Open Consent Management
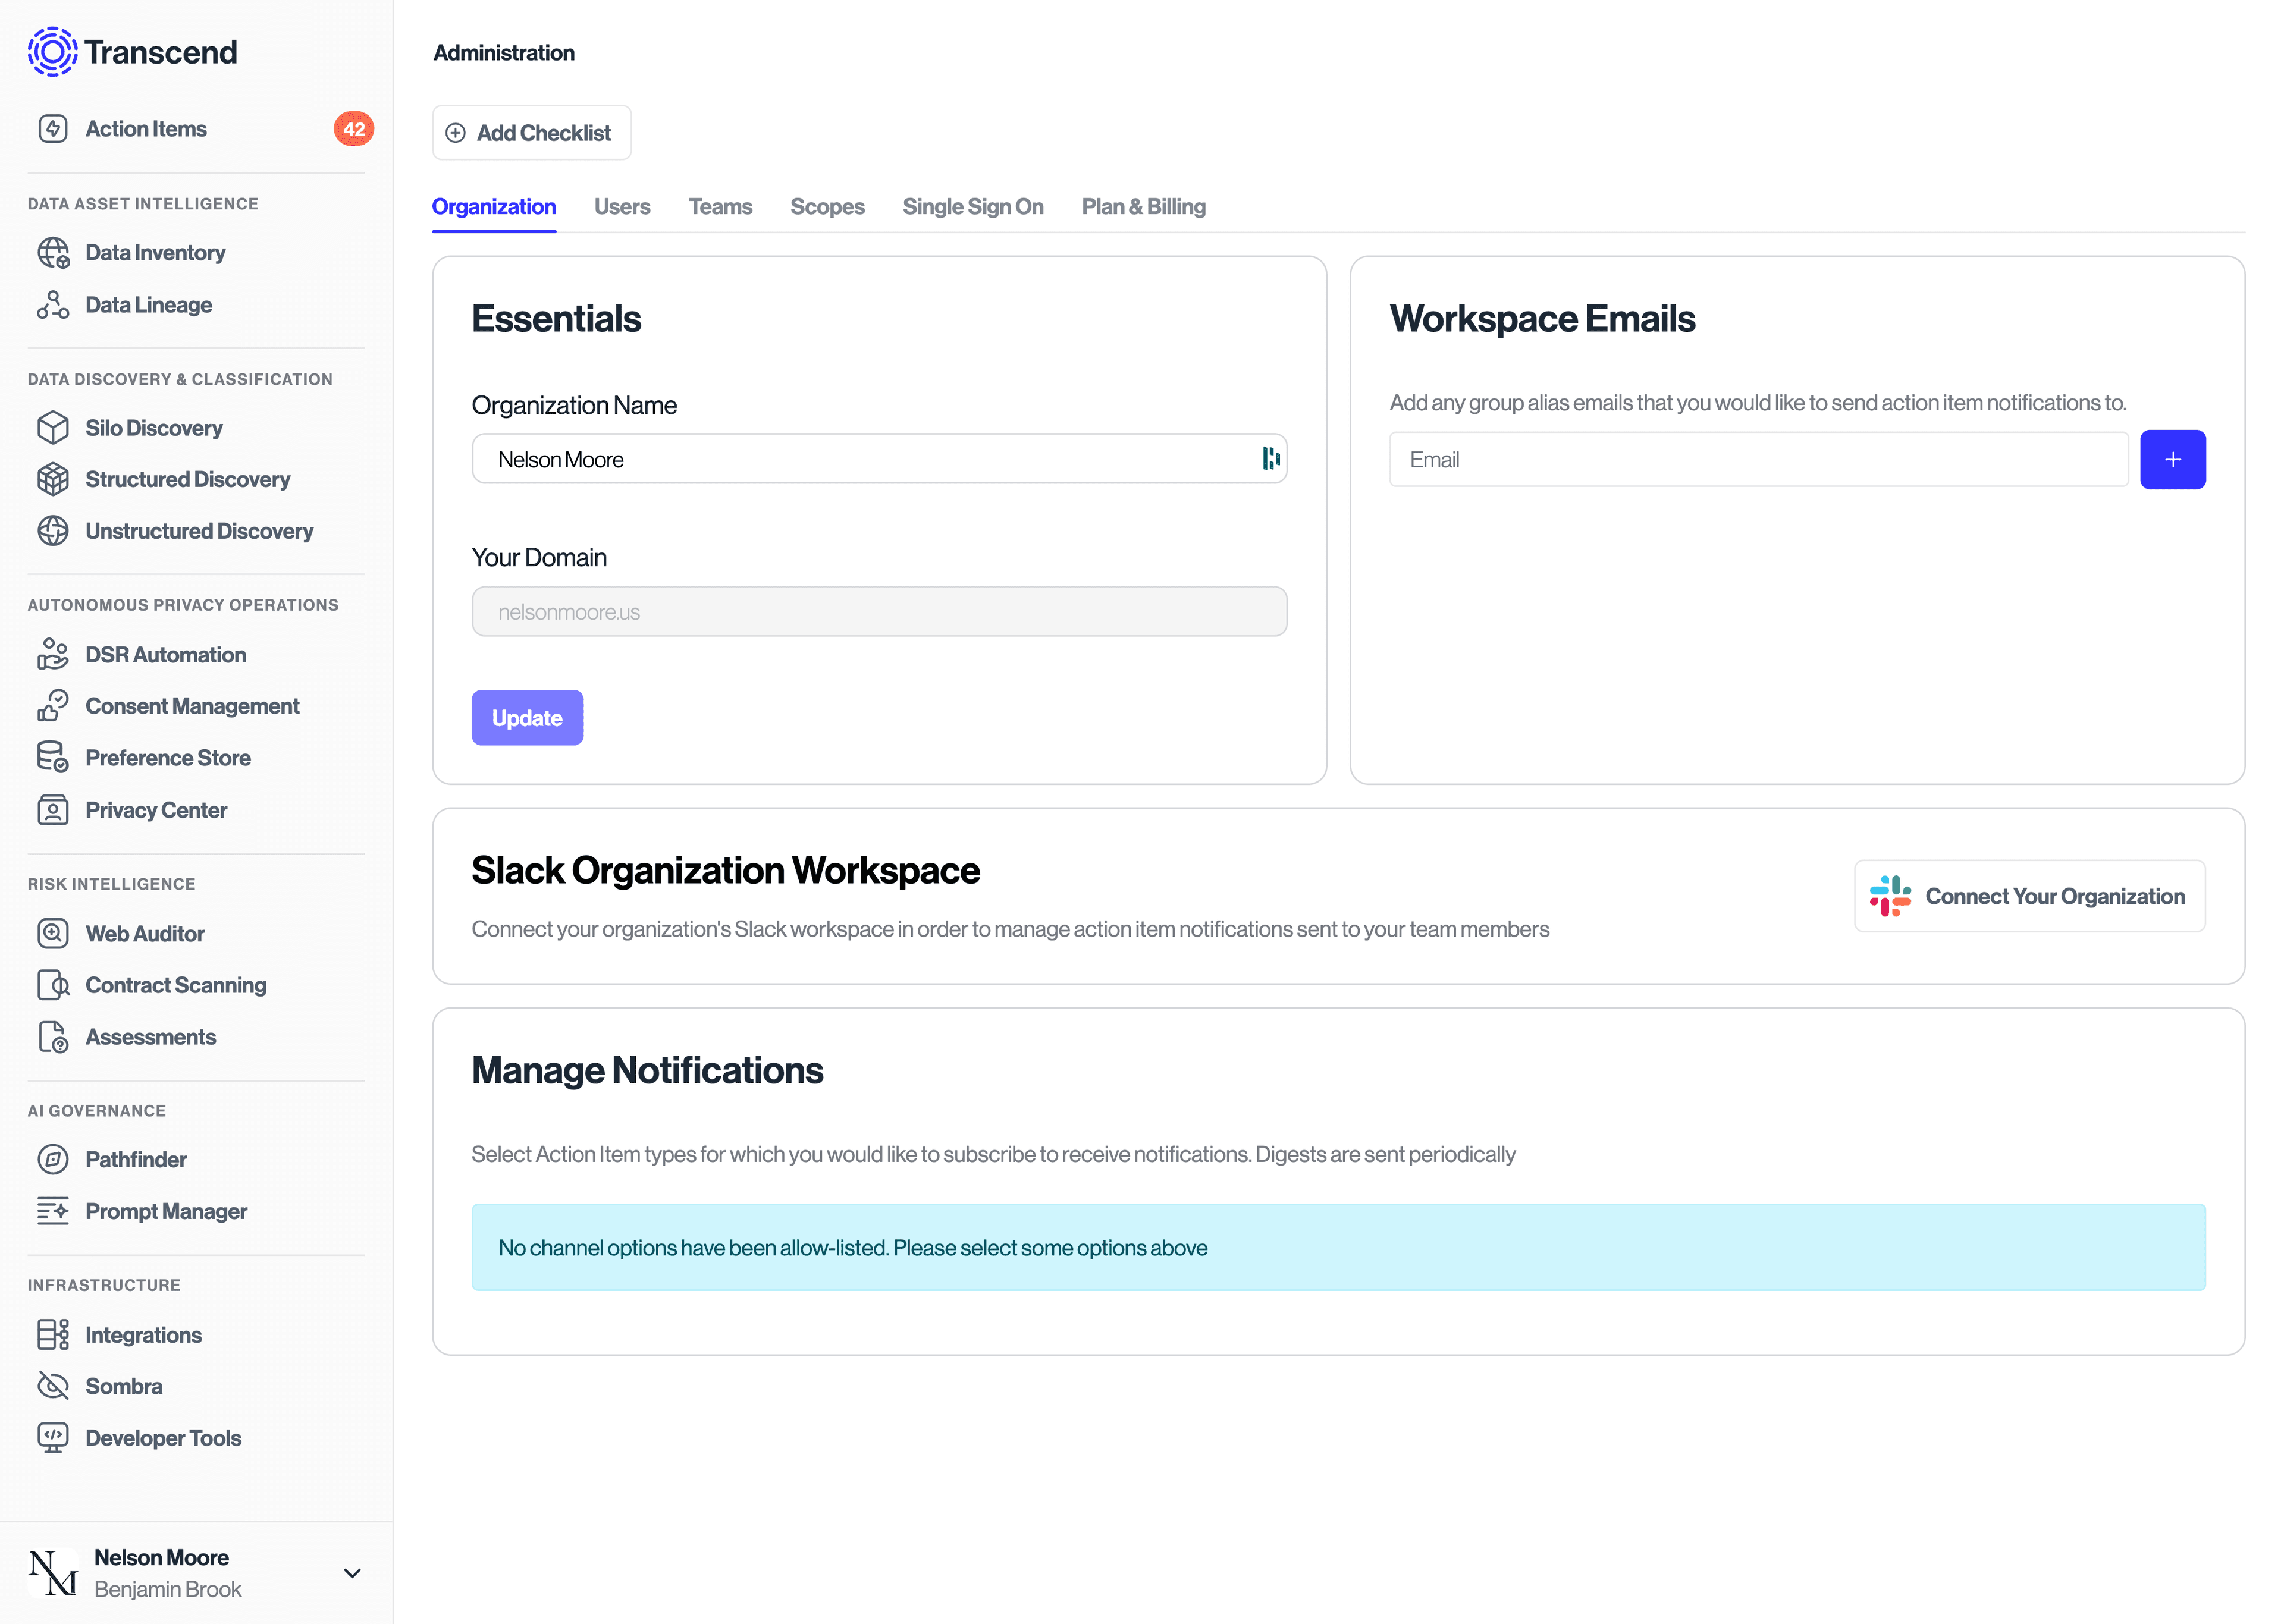Image resolution: width=2284 pixels, height=1624 pixels. coord(192,705)
